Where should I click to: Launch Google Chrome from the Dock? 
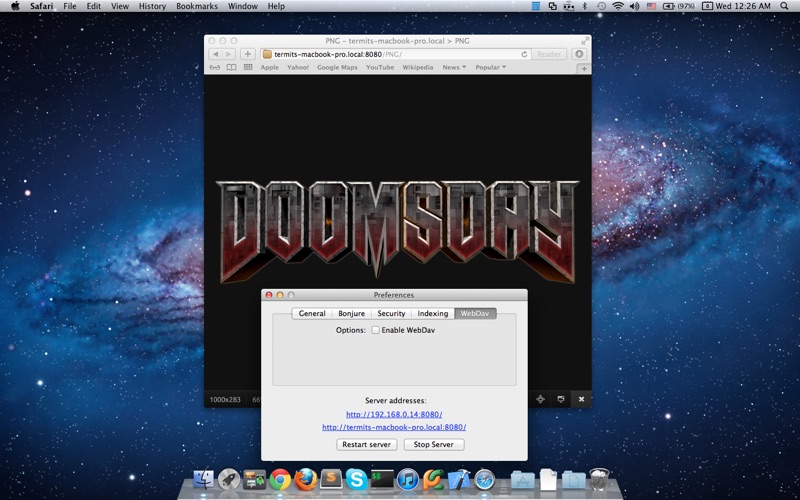pos(280,480)
